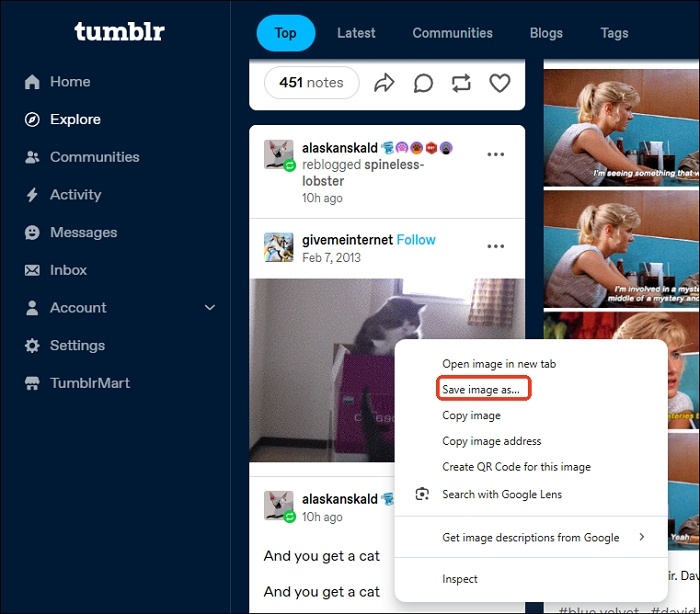The width and height of the screenshot is (700, 614).
Task: Open Settings with the gear icon
Action: click(65, 345)
